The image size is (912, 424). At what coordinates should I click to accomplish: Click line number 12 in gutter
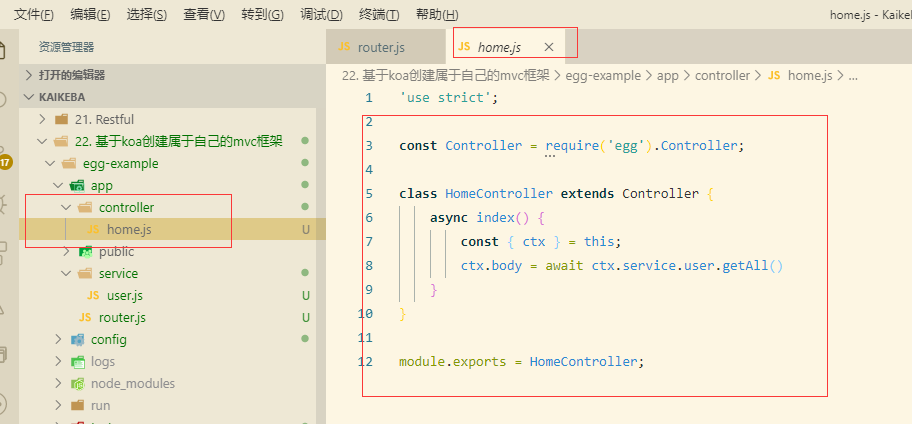[365, 361]
